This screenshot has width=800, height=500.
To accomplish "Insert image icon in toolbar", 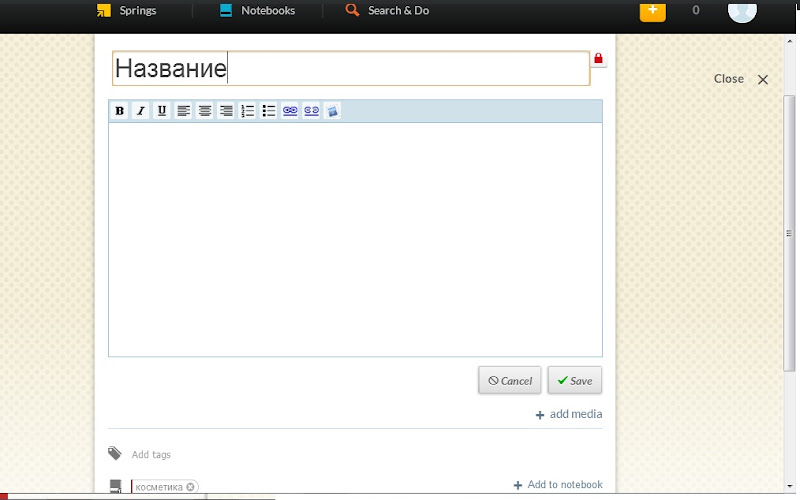I will click(332, 111).
